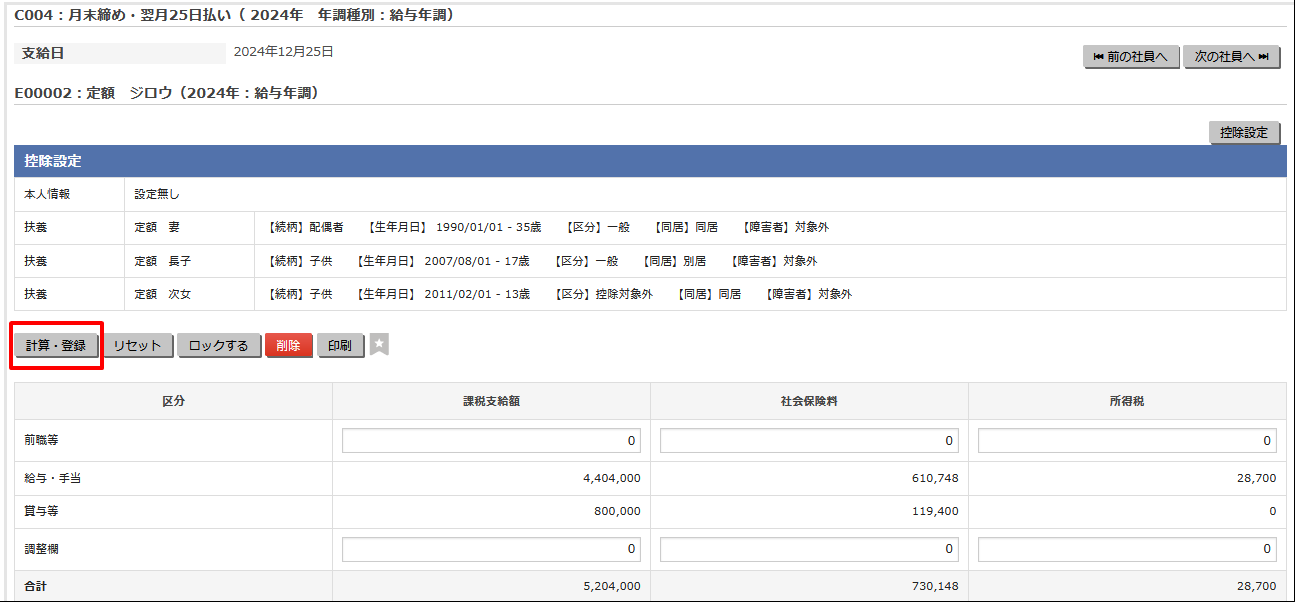This screenshot has width=1295, height=602.
Task: Select the 調整欄 社会保険料 input field
Action: [807, 548]
